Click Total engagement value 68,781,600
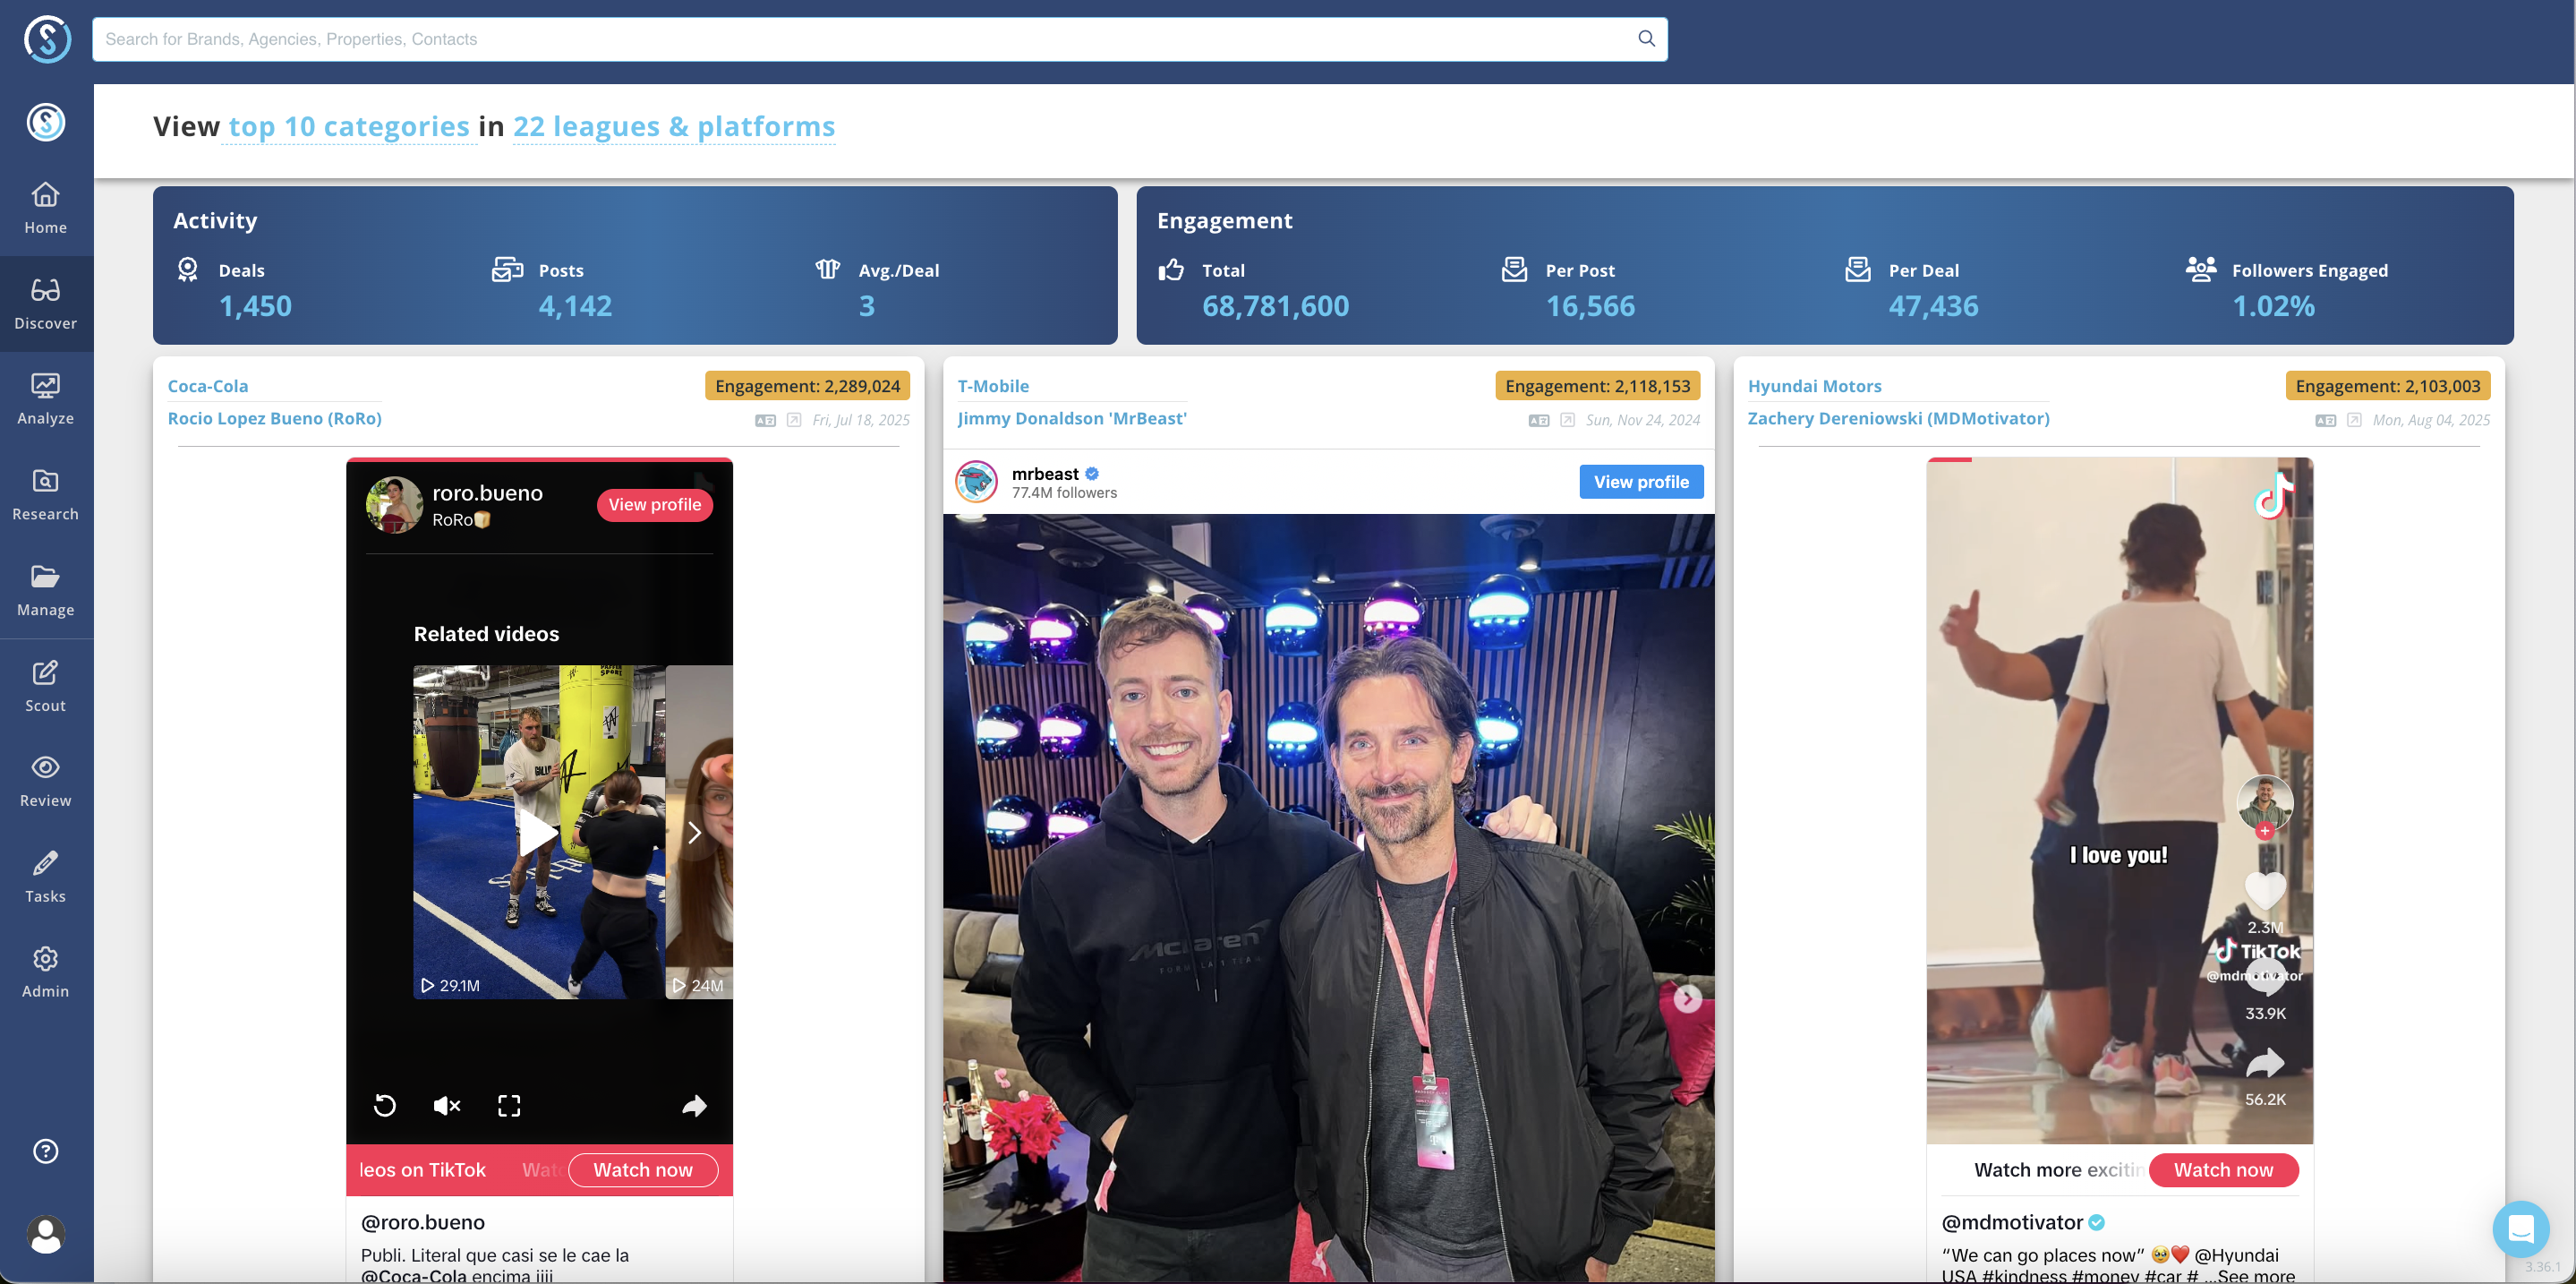 coord(1275,306)
